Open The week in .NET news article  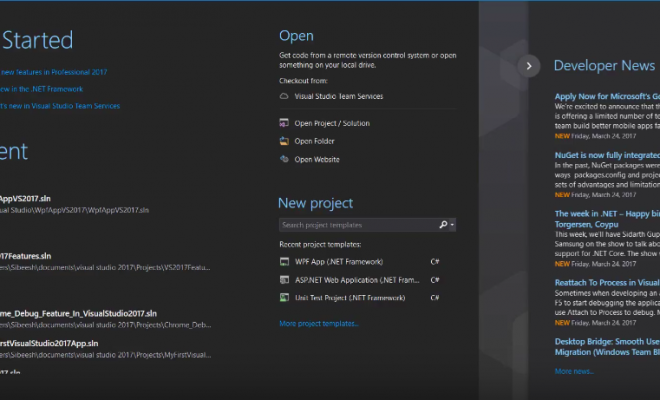pos(607,219)
